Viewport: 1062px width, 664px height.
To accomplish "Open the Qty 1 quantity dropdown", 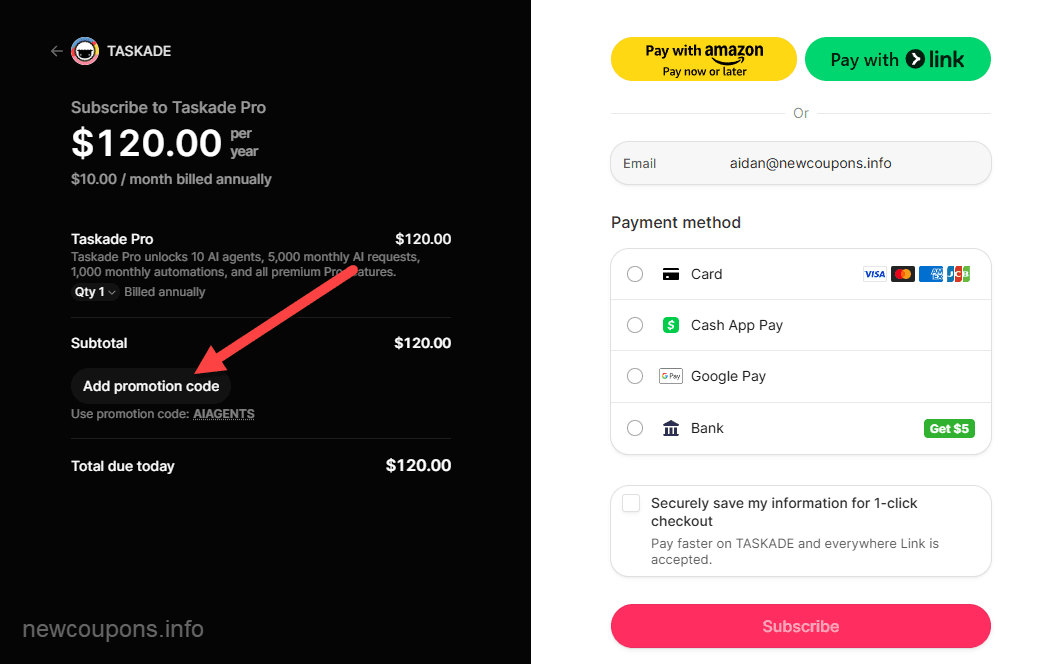I will point(94,292).
